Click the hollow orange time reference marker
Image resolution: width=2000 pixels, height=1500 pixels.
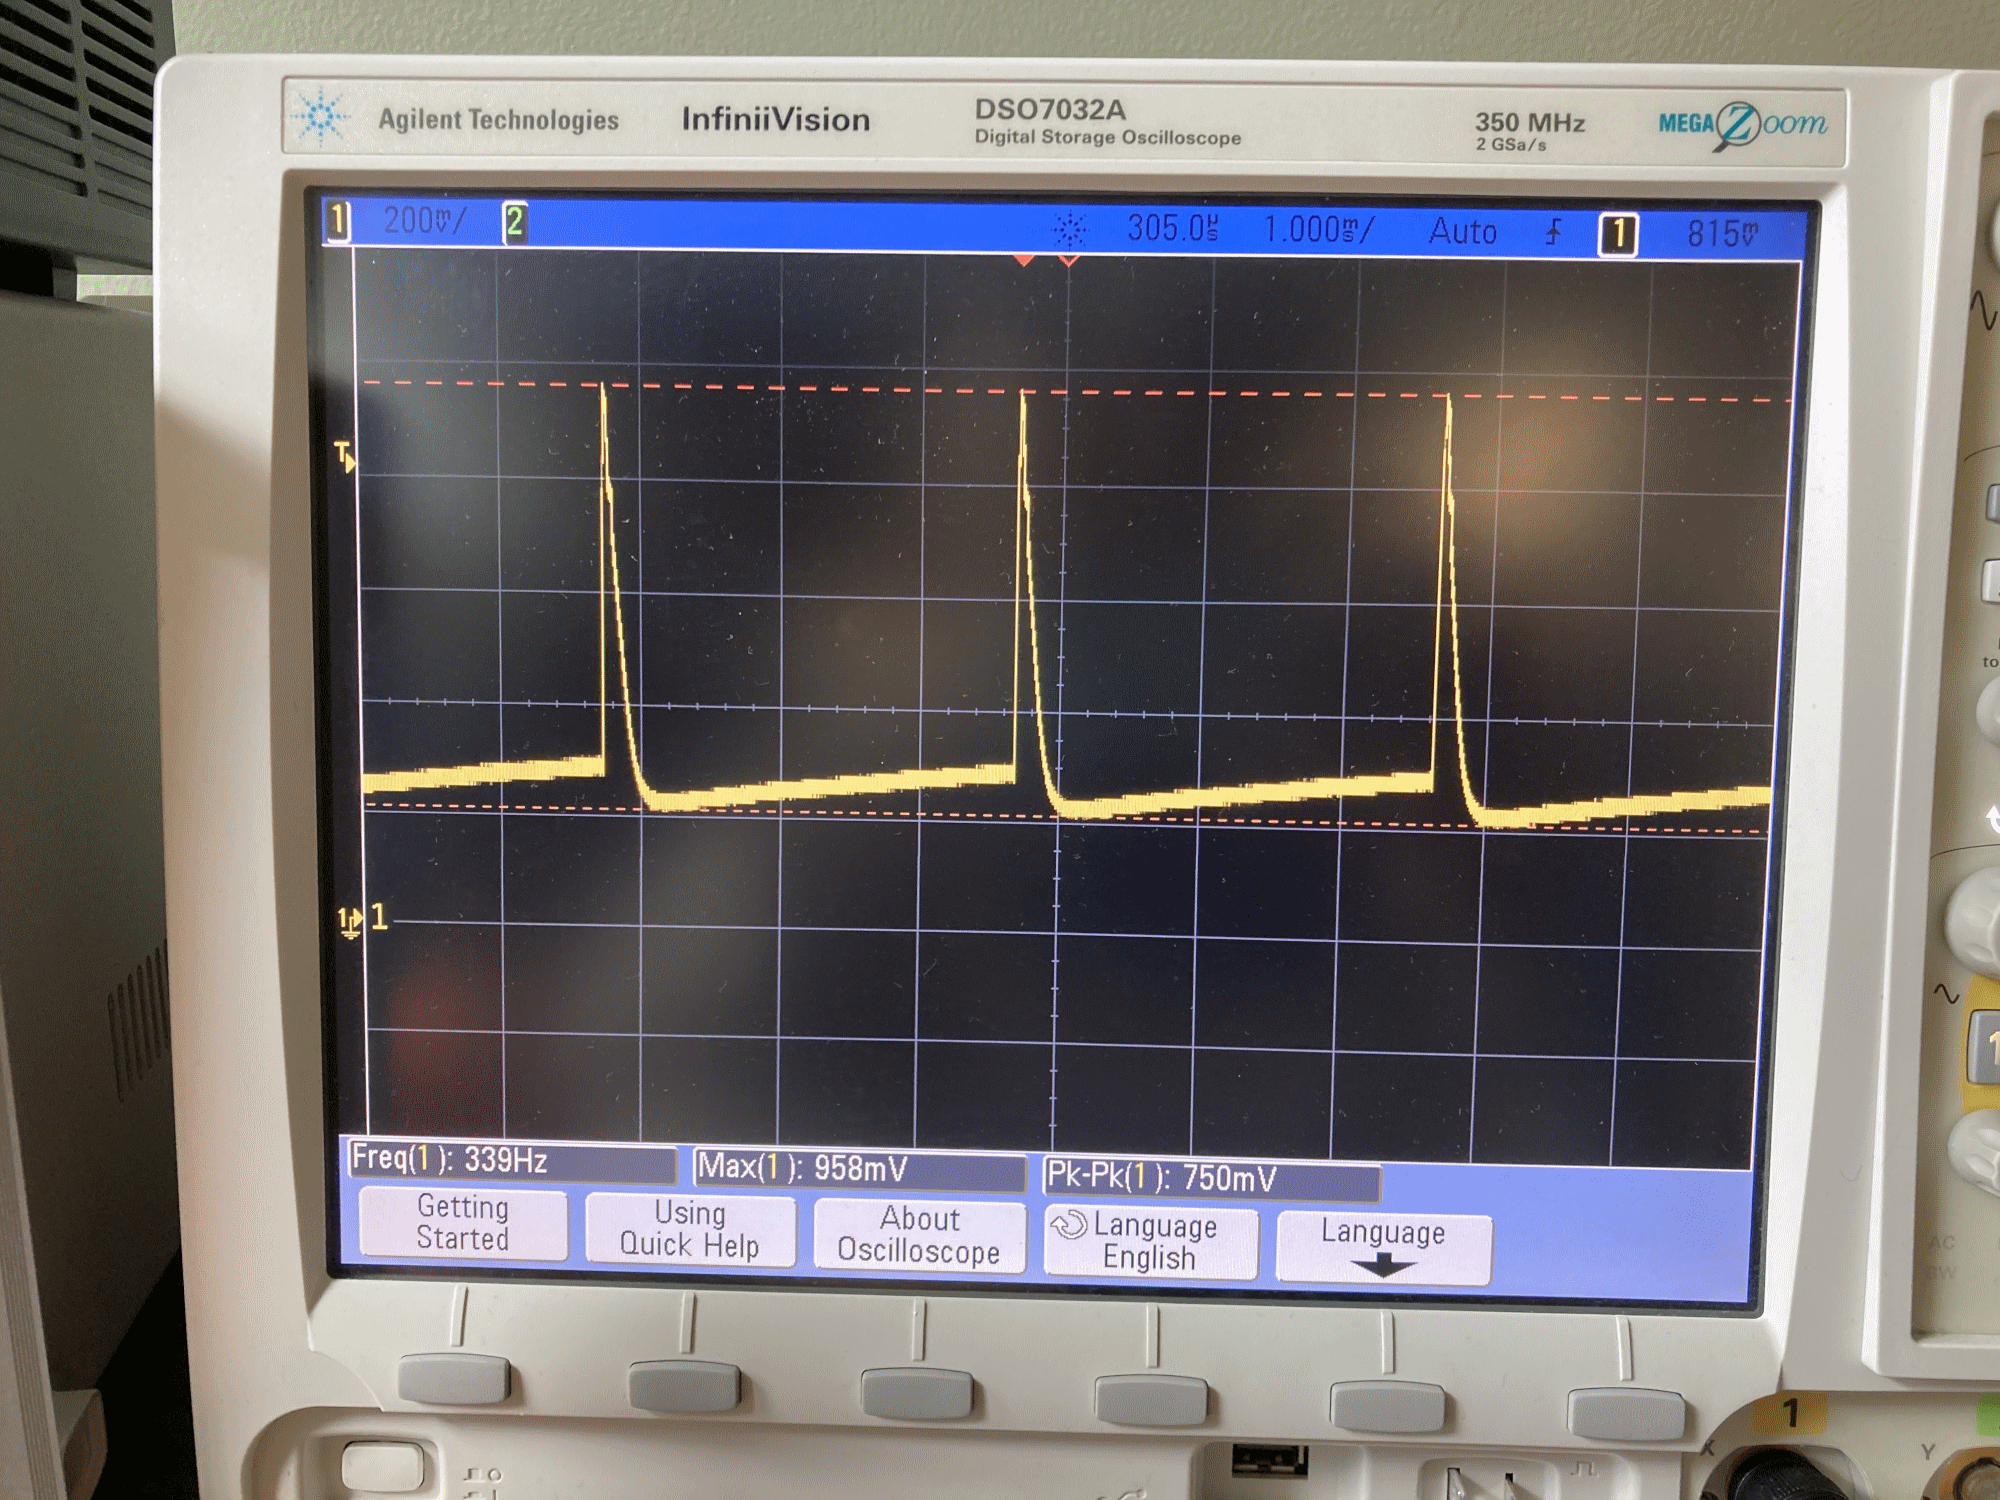(1069, 261)
